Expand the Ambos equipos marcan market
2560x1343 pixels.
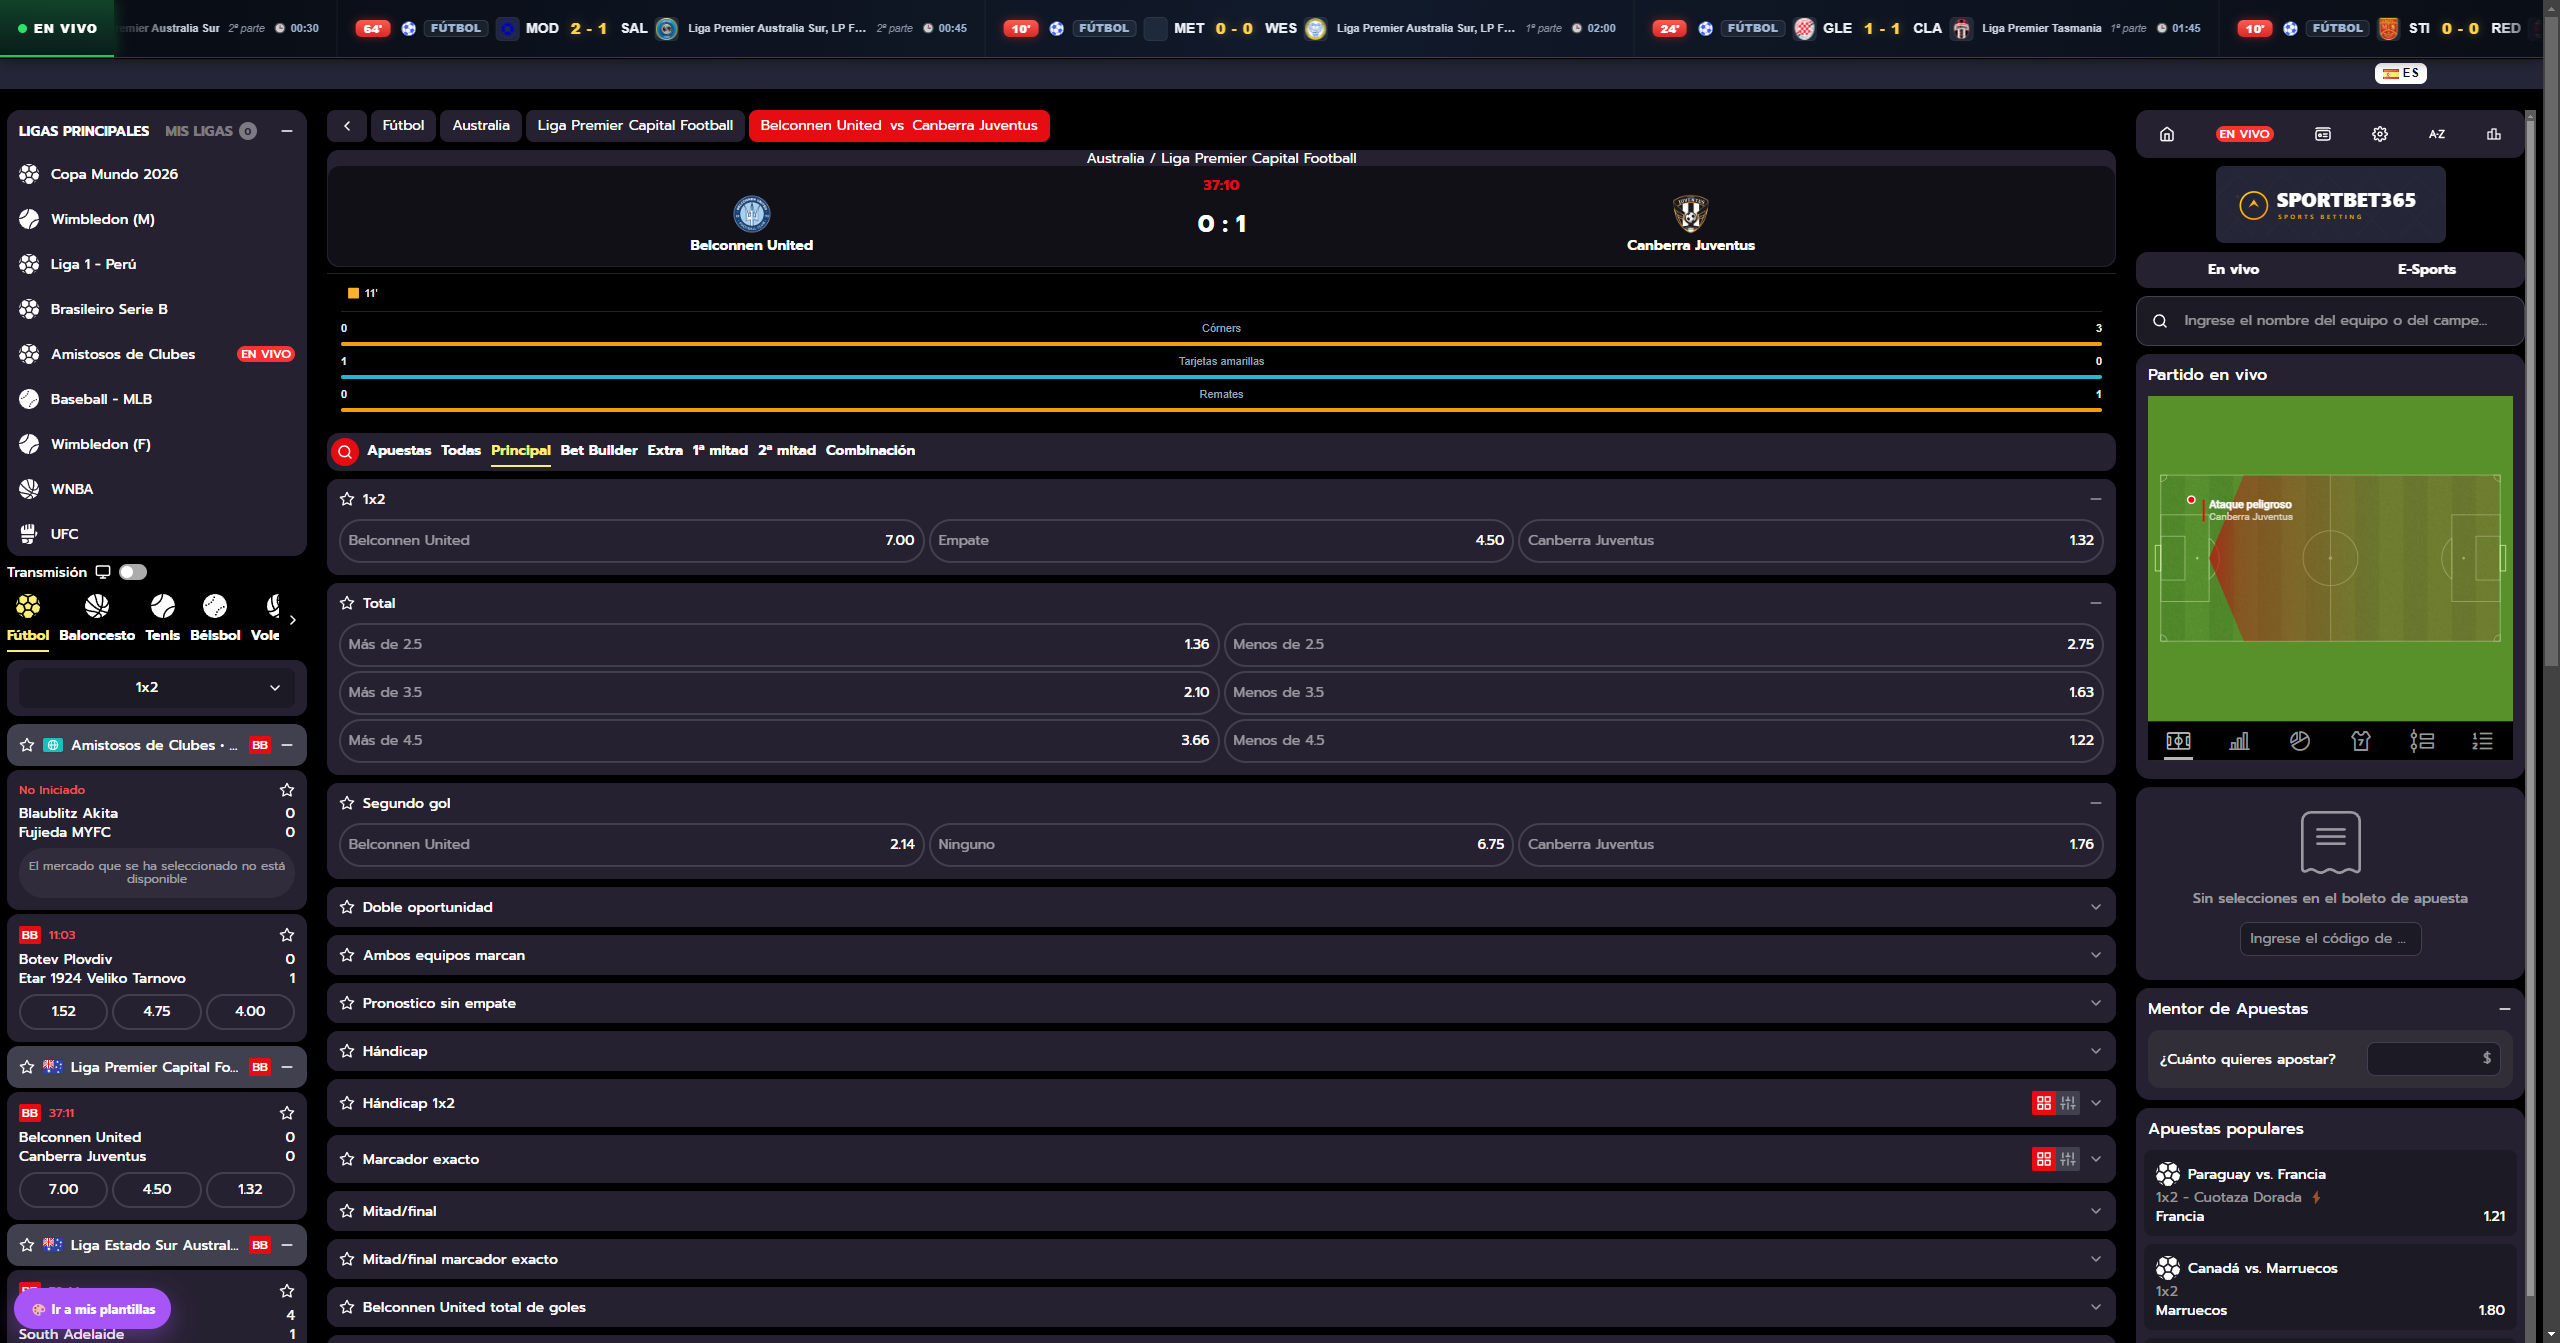point(2096,955)
